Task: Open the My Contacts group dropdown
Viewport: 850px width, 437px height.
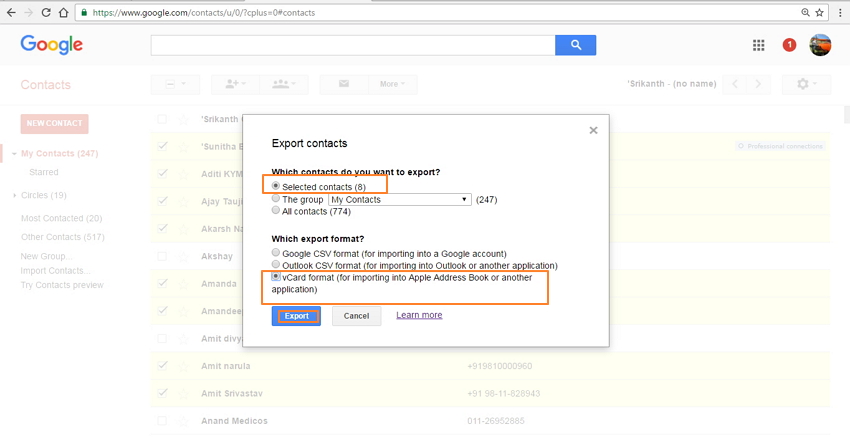Action: [x=399, y=199]
